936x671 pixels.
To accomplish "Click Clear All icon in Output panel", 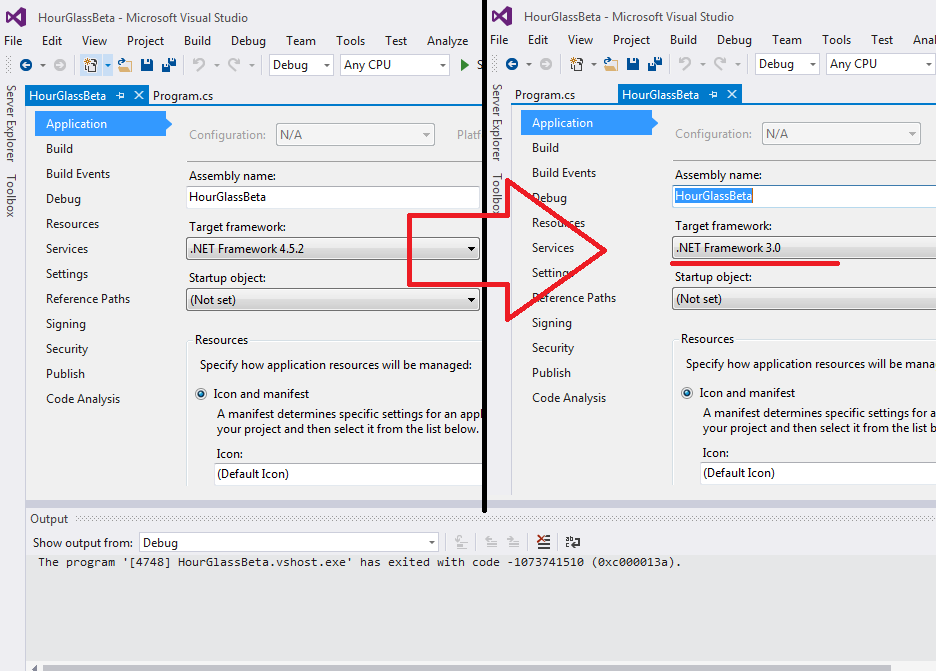I will coord(543,542).
